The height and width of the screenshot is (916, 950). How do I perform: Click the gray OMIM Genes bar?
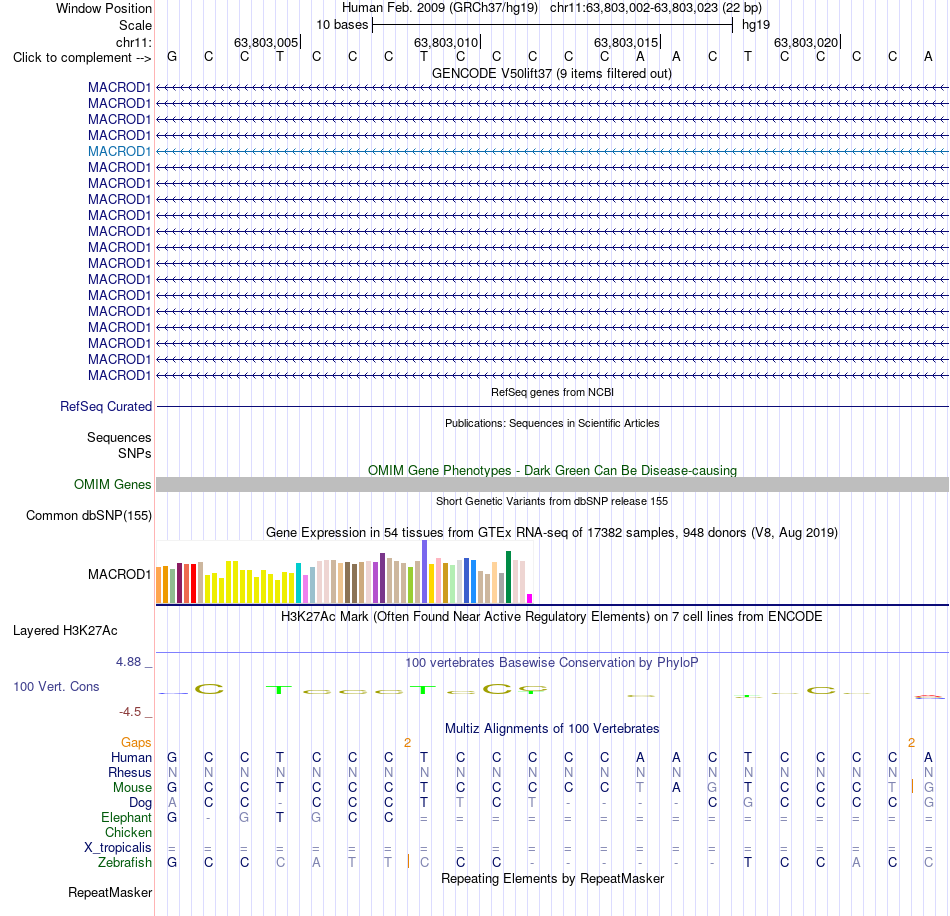(x=552, y=485)
